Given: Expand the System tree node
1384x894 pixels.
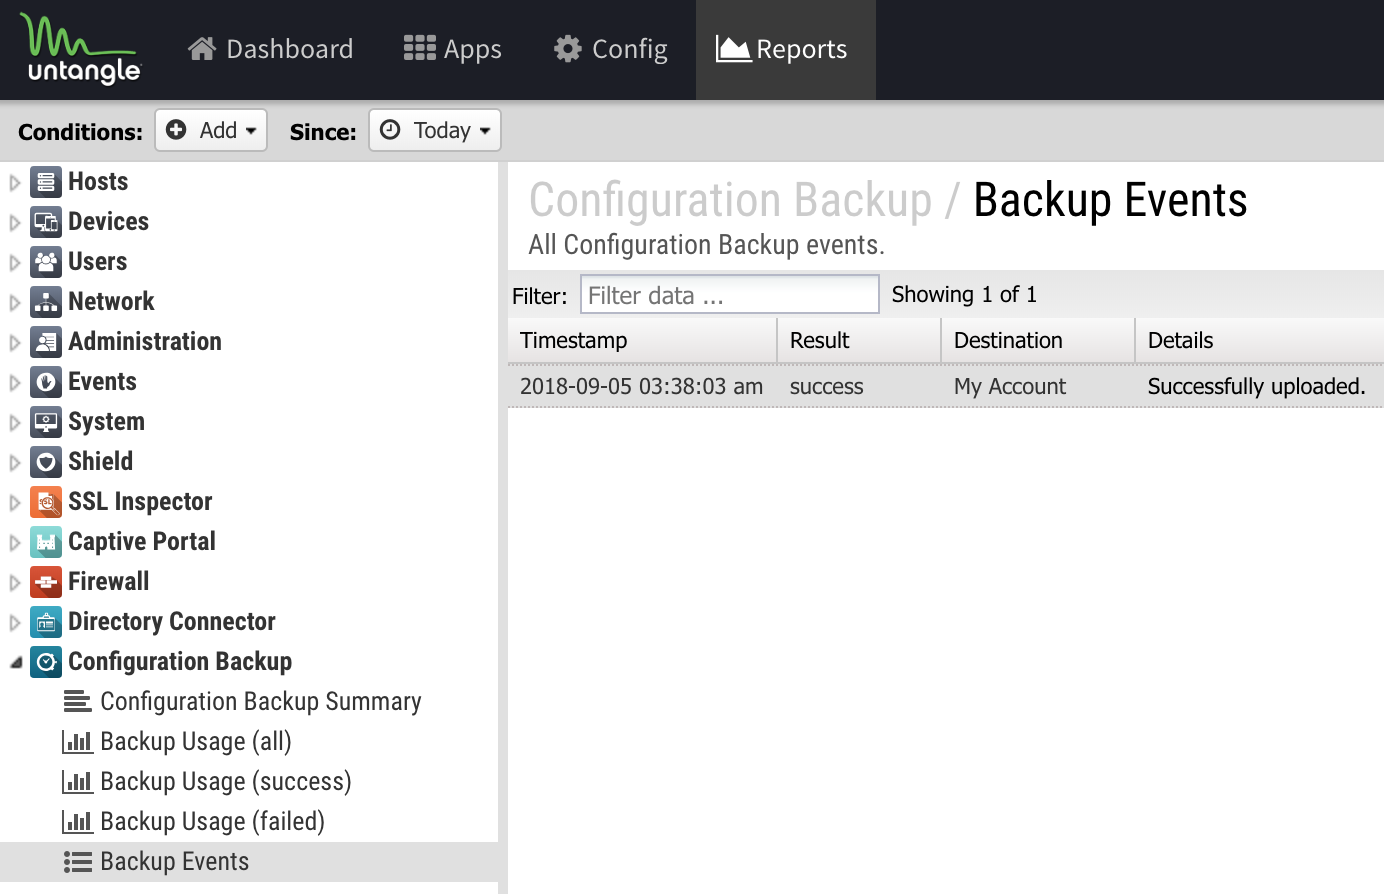Looking at the screenshot, I should (15, 423).
